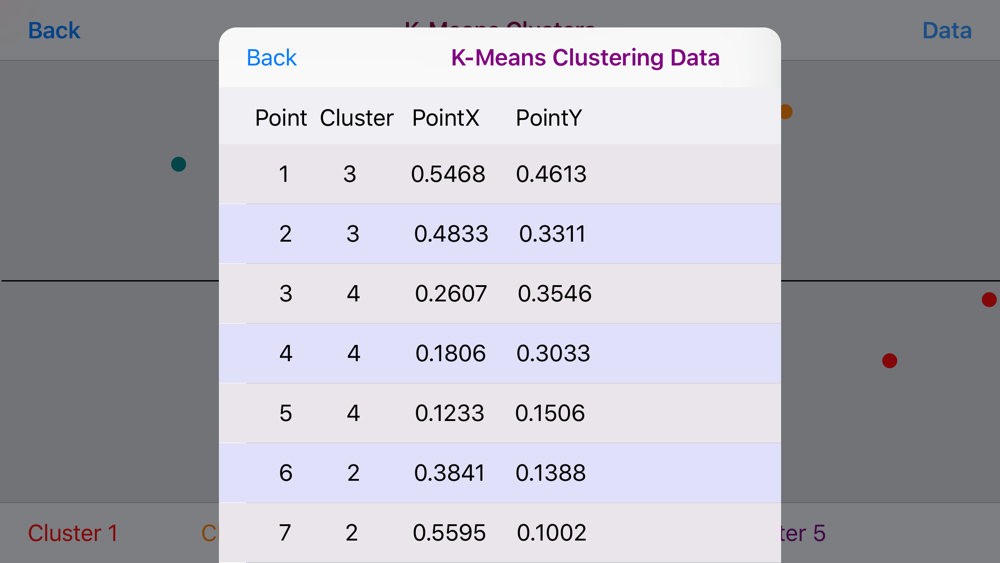
Task: Click the Cluster column header
Action: click(x=357, y=118)
